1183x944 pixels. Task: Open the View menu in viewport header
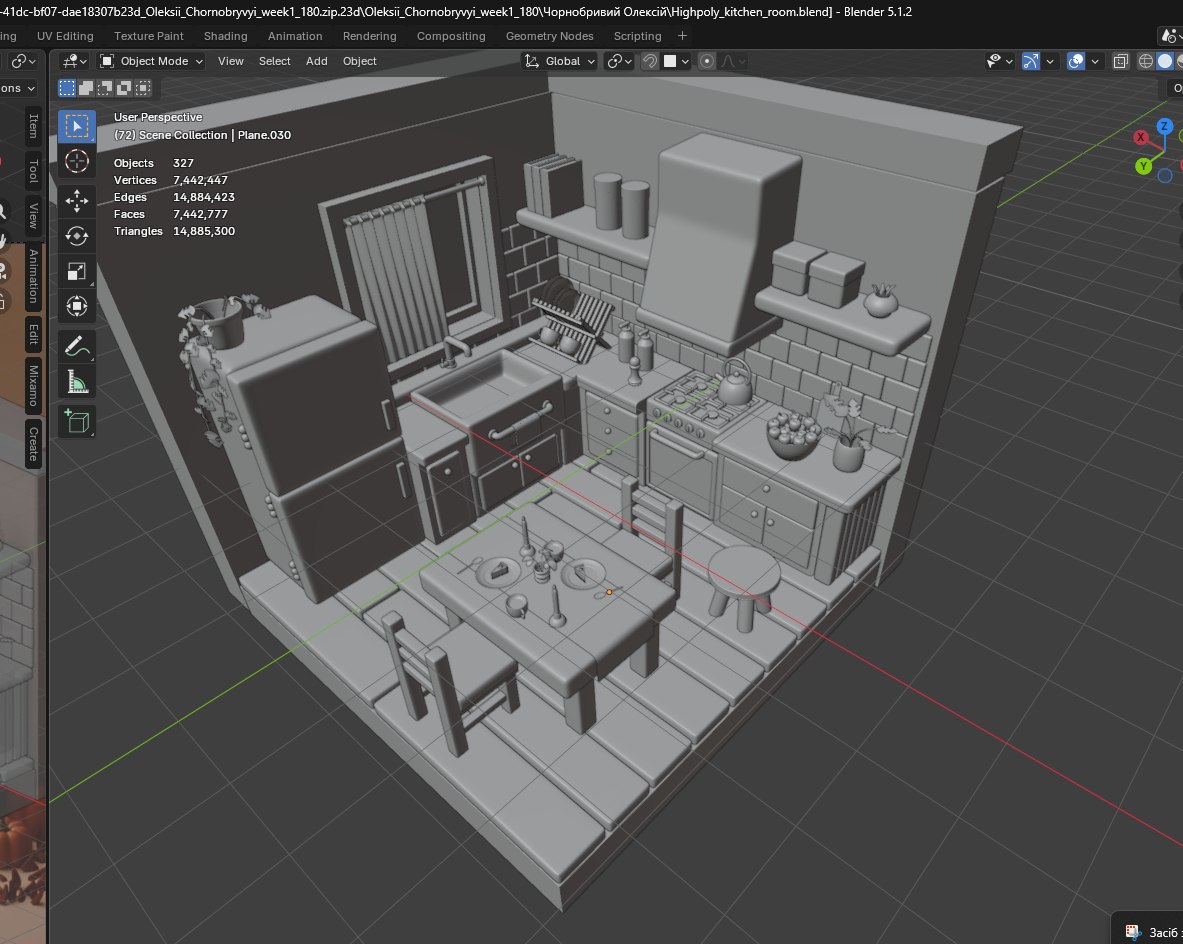coord(231,61)
